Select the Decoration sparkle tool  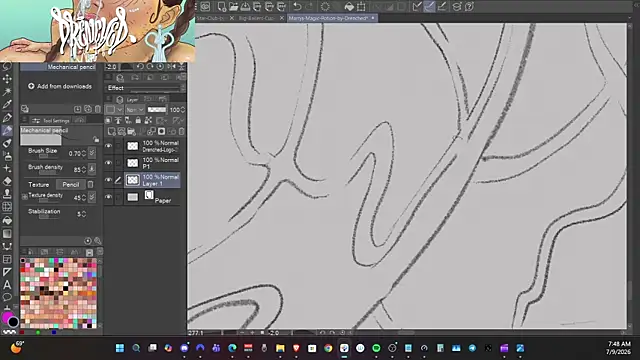coord(7,169)
